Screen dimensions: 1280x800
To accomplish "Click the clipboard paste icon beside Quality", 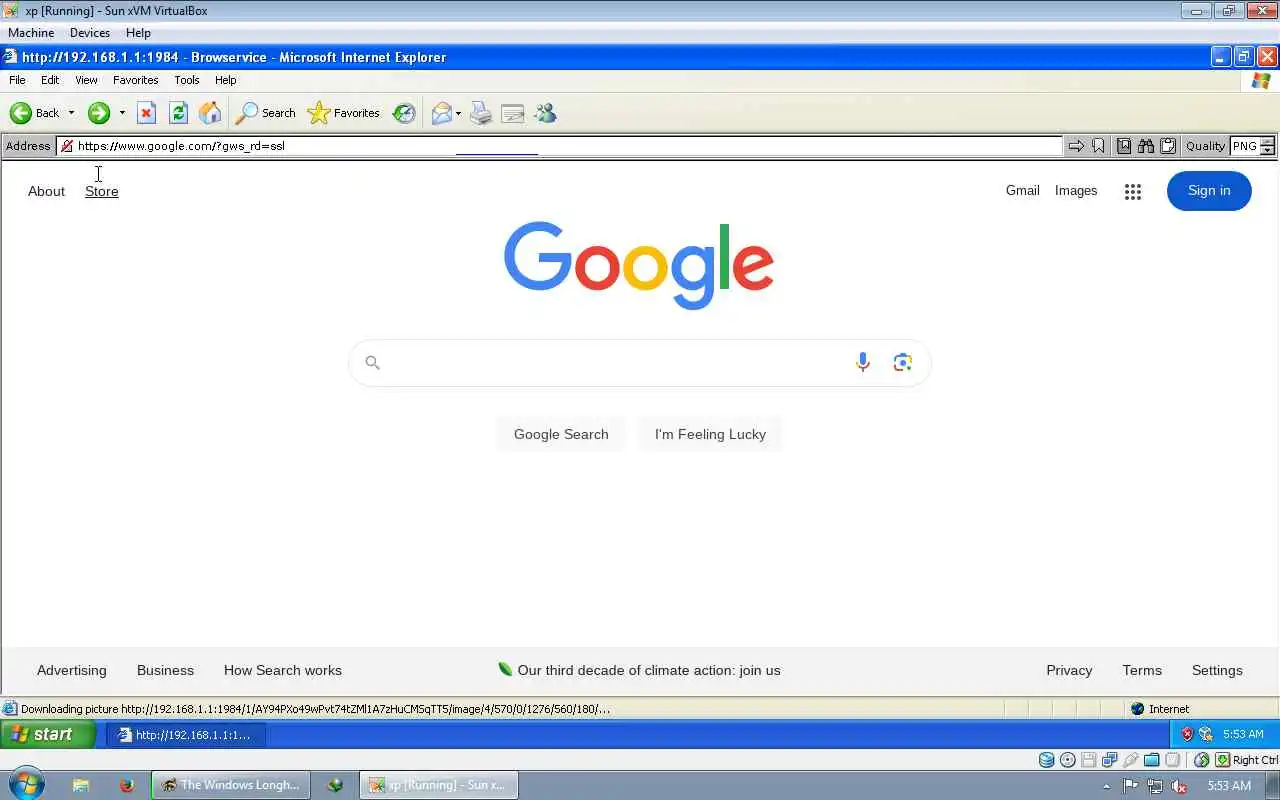I will click(x=1167, y=146).
